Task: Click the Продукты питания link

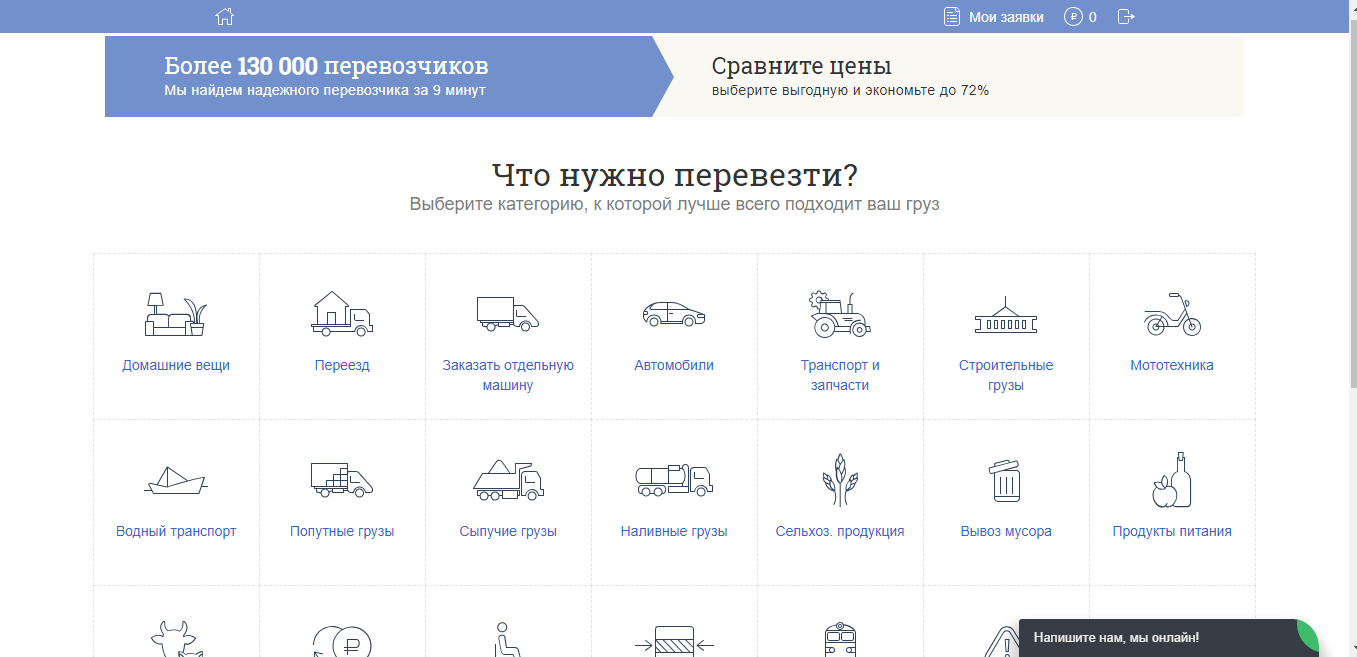Action: pos(1171,531)
